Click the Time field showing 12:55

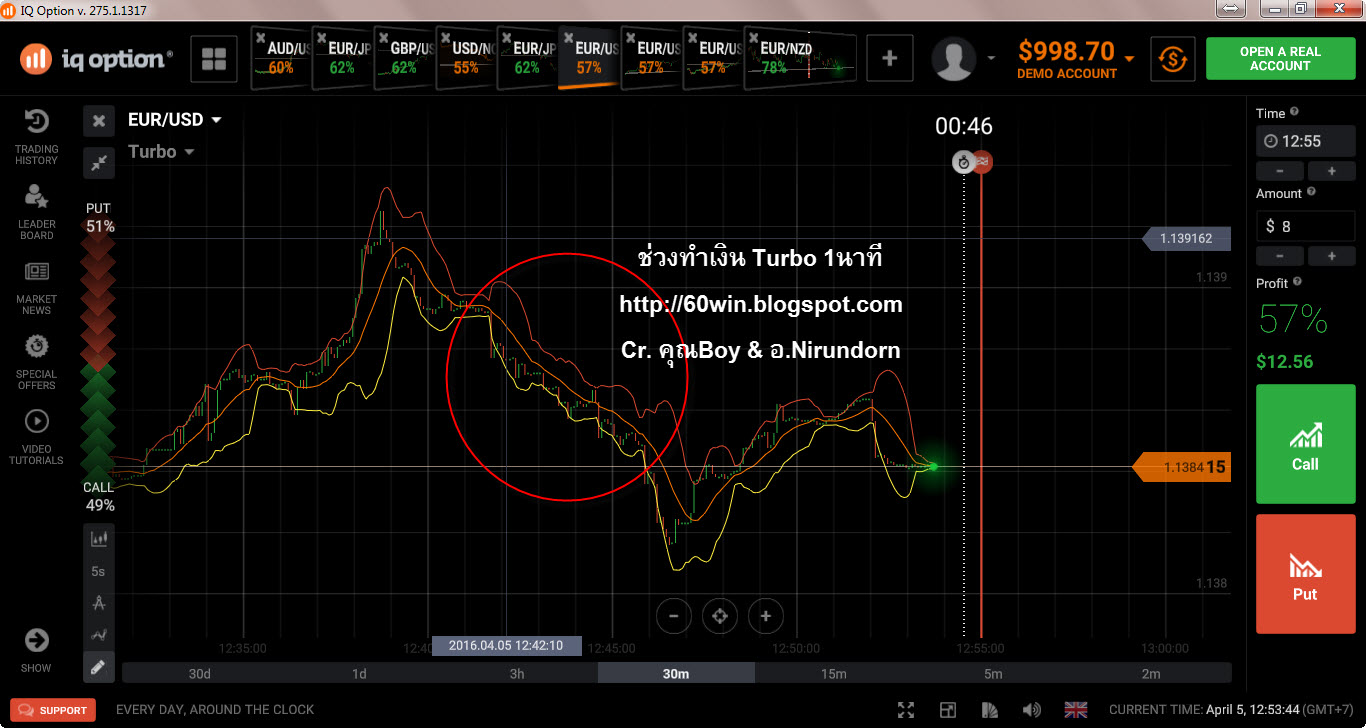(x=1305, y=141)
